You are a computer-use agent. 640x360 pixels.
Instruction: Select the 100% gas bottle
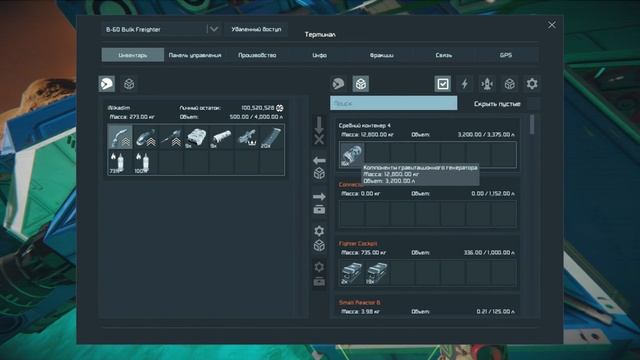point(145,162)
